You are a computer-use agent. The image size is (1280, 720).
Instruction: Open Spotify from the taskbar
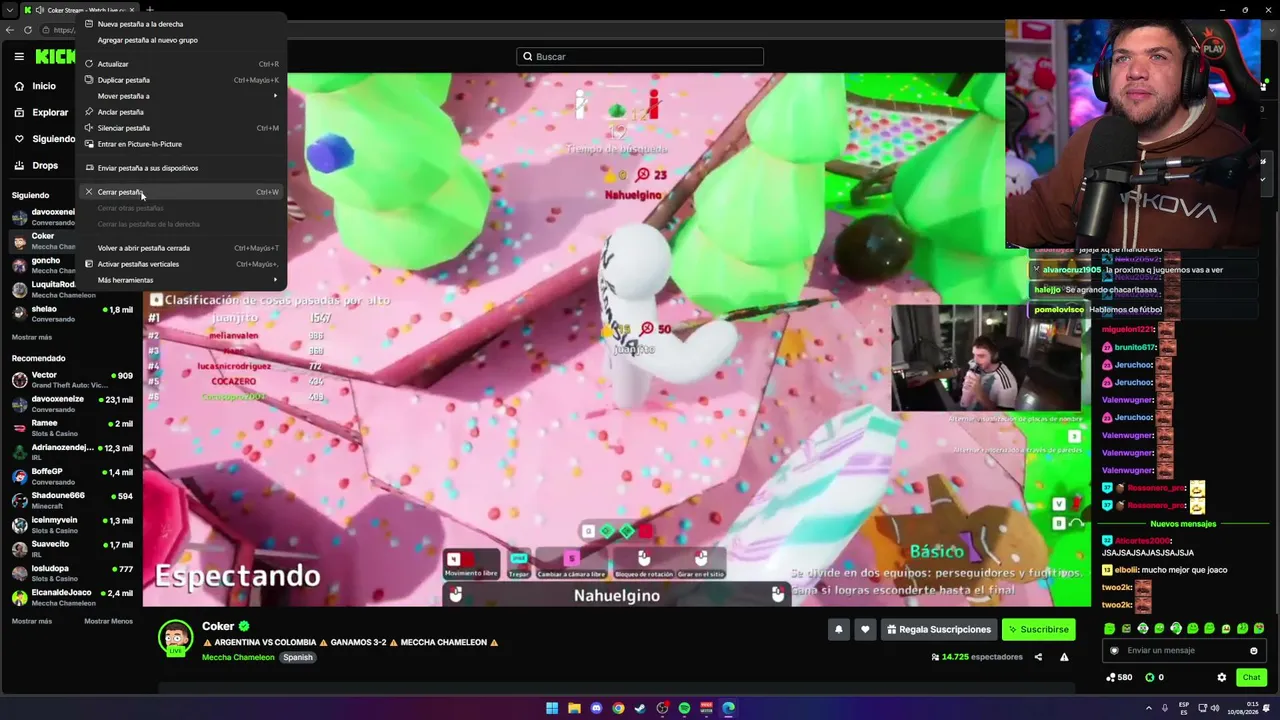[684, 708]
